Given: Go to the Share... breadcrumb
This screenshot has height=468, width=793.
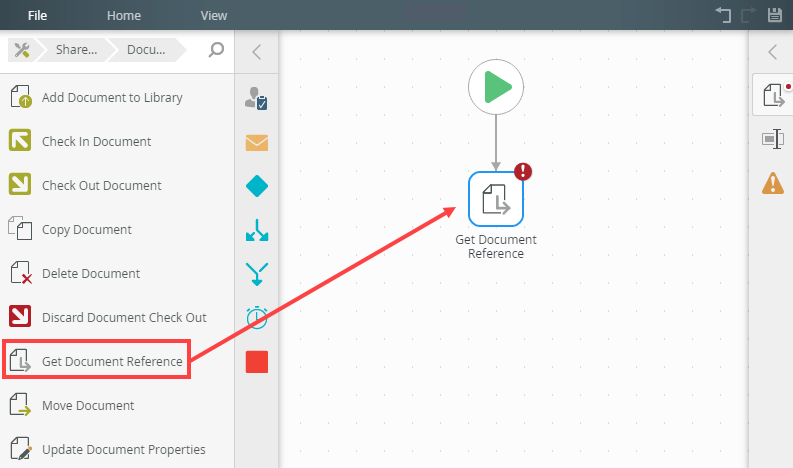Looking at the screenshot, I should (76, 50).
